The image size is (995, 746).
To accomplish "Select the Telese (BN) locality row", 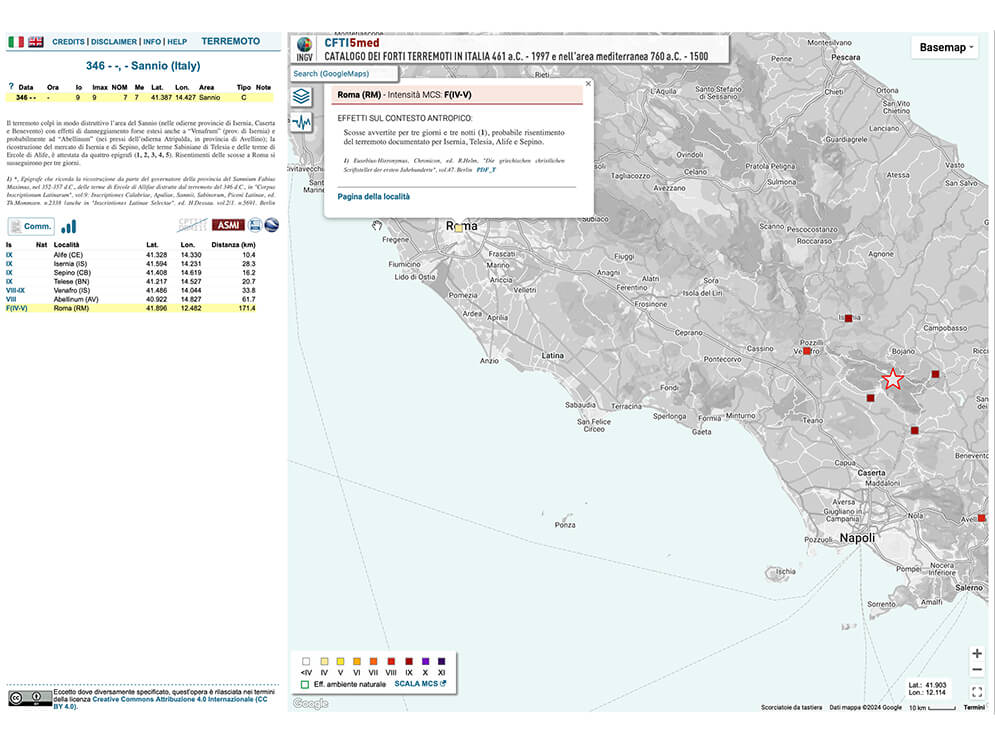I will pos(131,282).
